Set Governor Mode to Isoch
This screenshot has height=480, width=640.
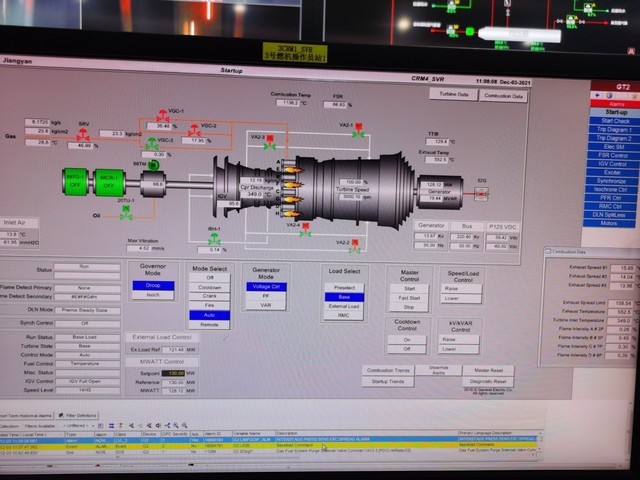pos(153,295)
